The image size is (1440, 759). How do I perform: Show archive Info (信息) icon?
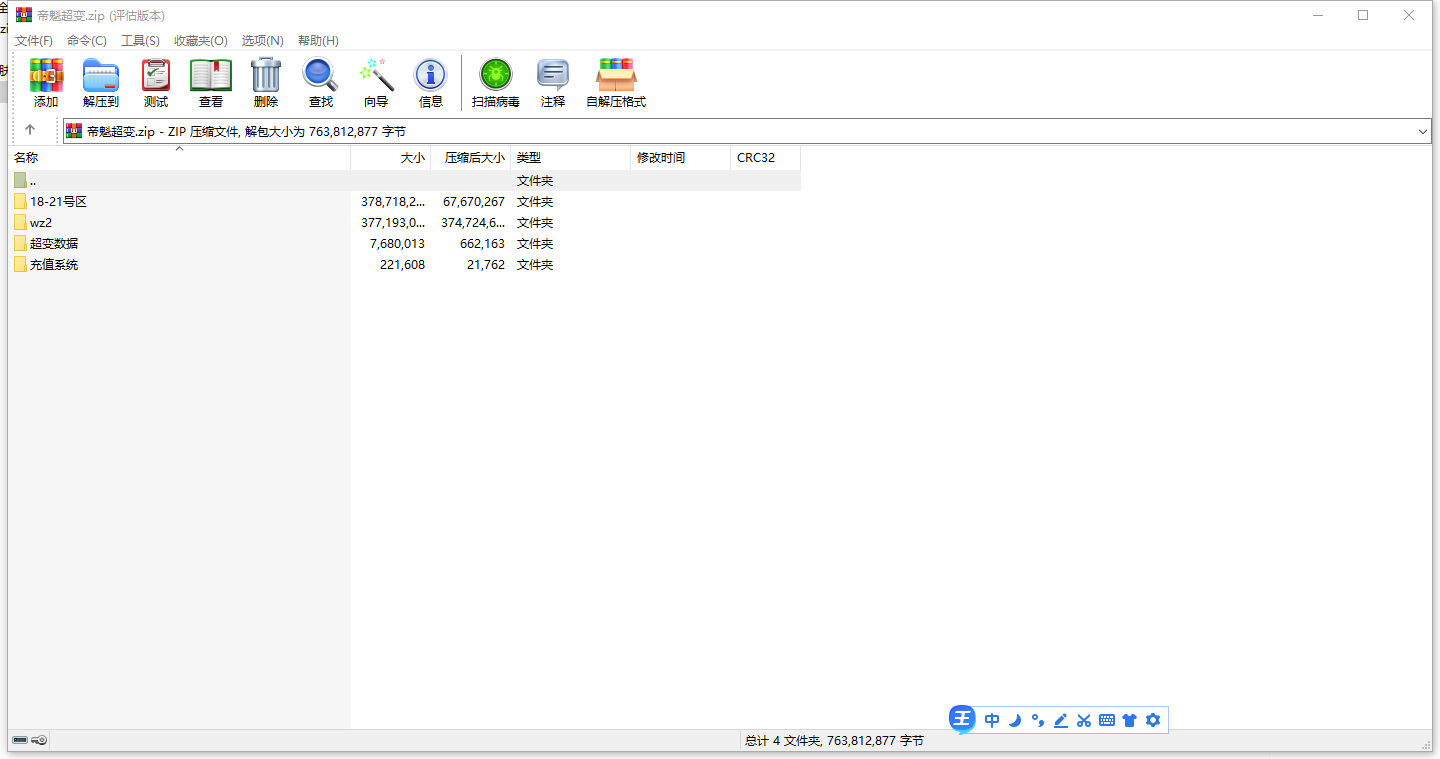pyautogui.click(x=431, y=76)
